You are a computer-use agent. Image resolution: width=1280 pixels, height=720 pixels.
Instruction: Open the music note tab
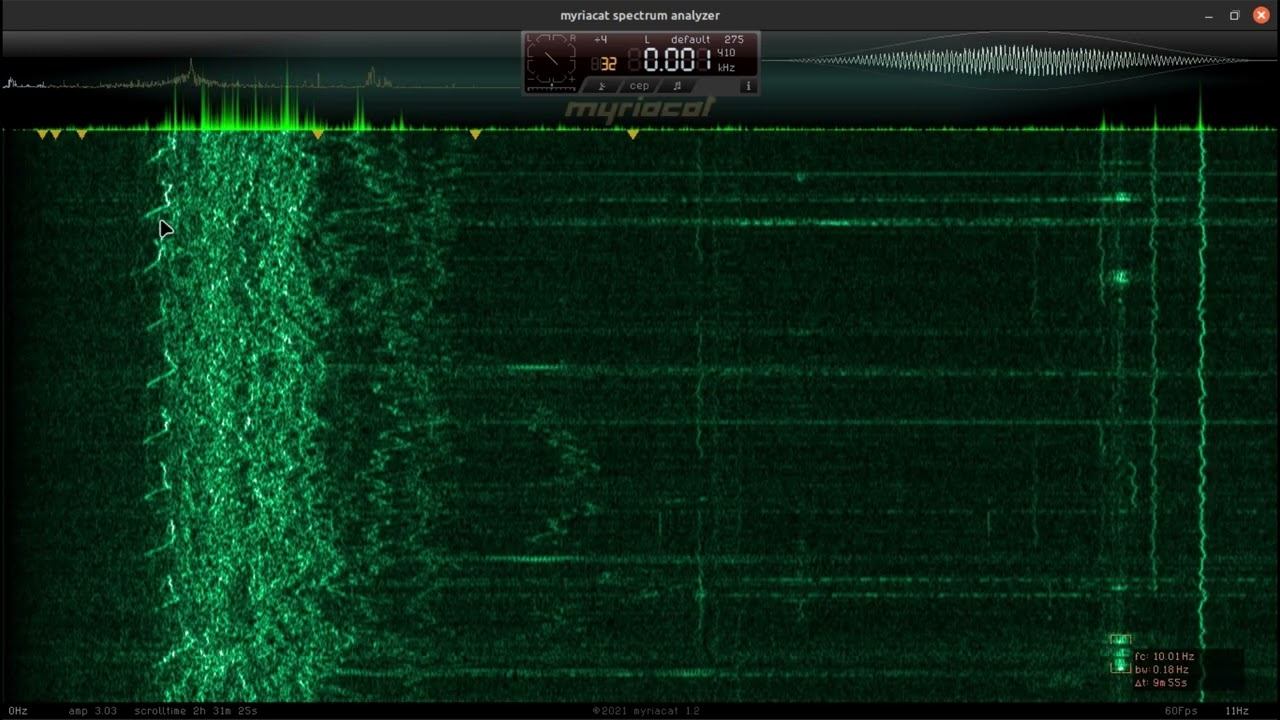[x=677, y=86]
